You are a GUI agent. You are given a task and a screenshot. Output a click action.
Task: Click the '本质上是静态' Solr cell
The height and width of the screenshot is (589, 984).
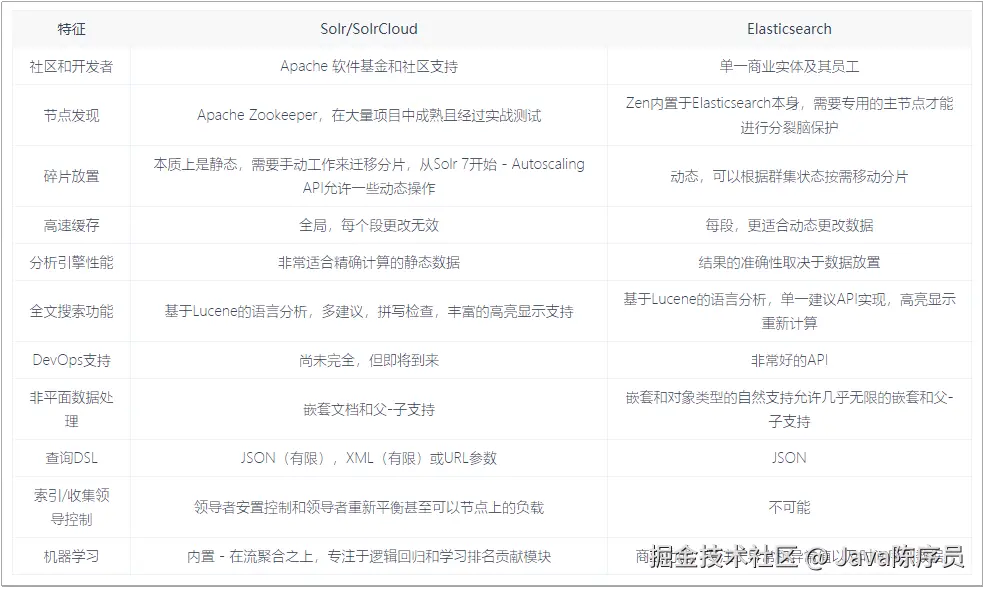[x=368, y=176]
